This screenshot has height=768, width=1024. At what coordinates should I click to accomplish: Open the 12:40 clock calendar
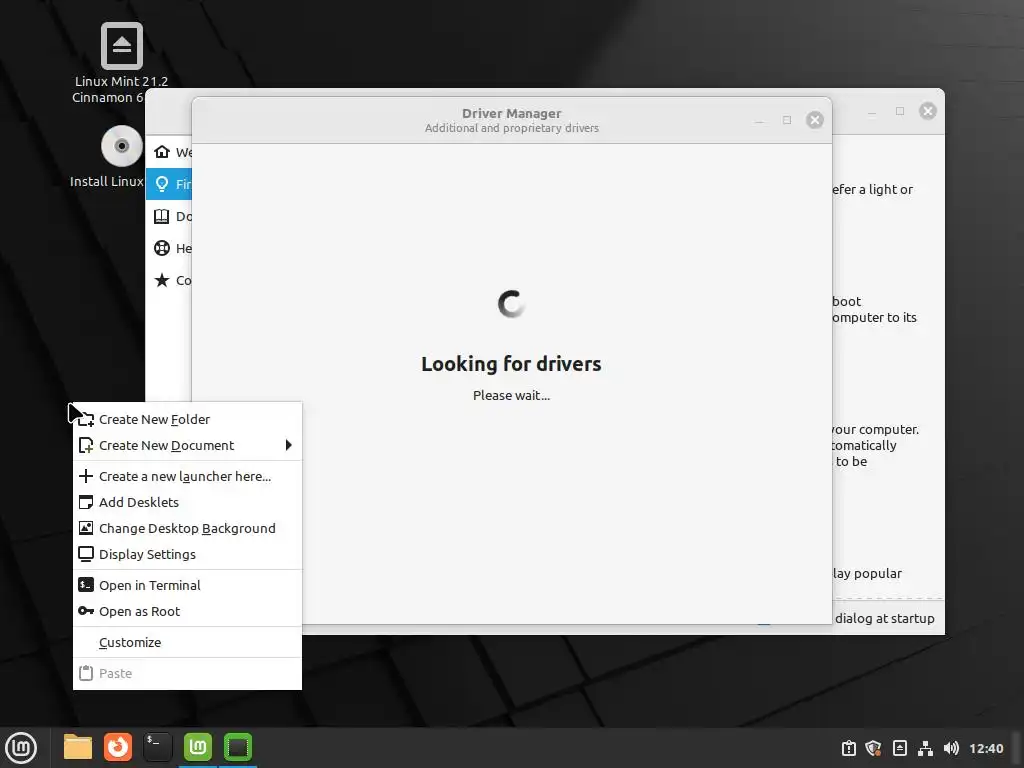coord(986,748)
